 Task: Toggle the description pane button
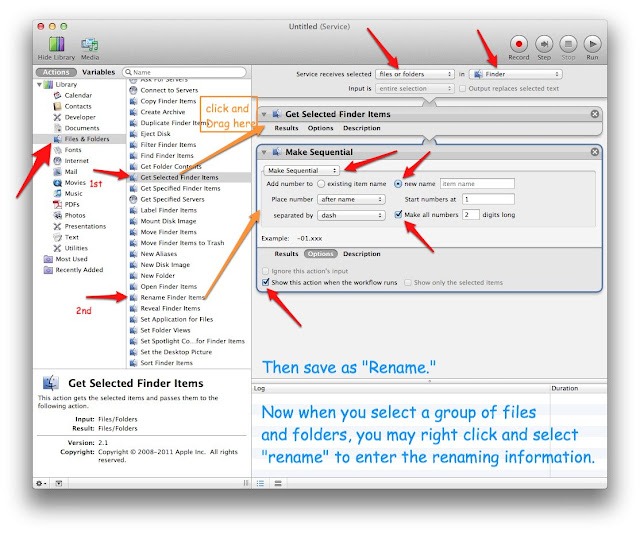pyautogui.click(x=59, y=483)
